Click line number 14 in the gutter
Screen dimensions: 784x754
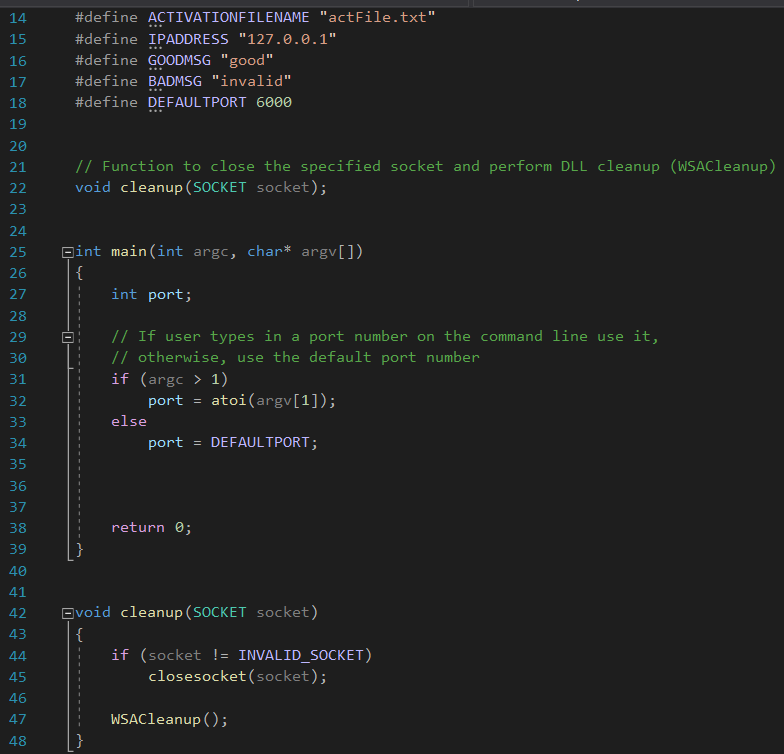tap(18, 18)
